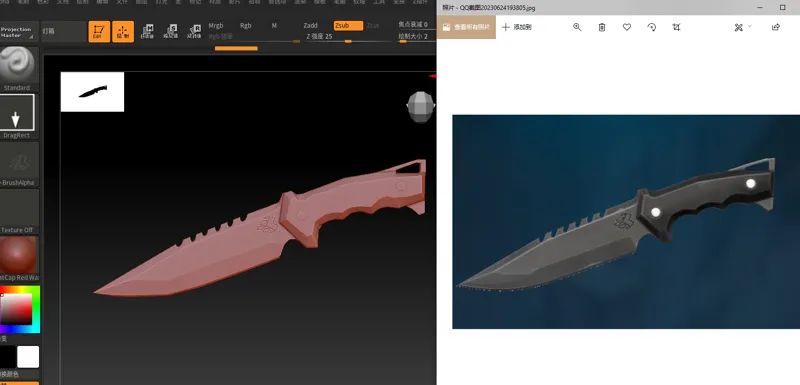Maximize the Photos window

pos(783,8)
